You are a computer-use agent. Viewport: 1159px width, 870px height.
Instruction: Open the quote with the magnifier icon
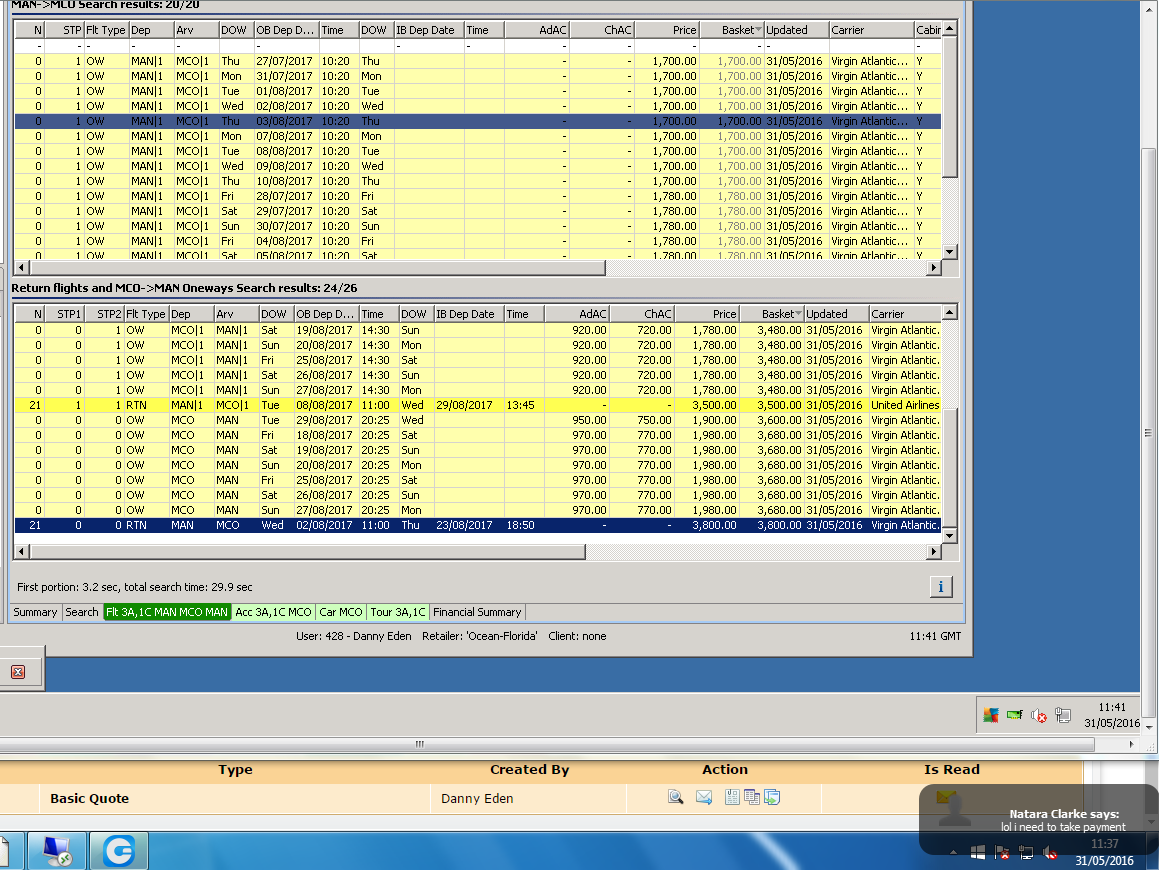pos(676,798)
